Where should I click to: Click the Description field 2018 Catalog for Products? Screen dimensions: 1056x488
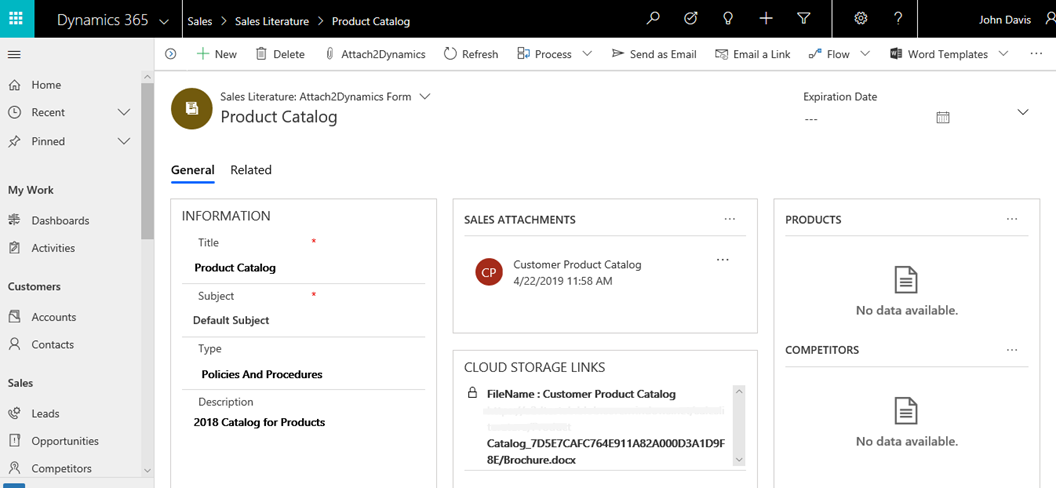click(259, 423)
